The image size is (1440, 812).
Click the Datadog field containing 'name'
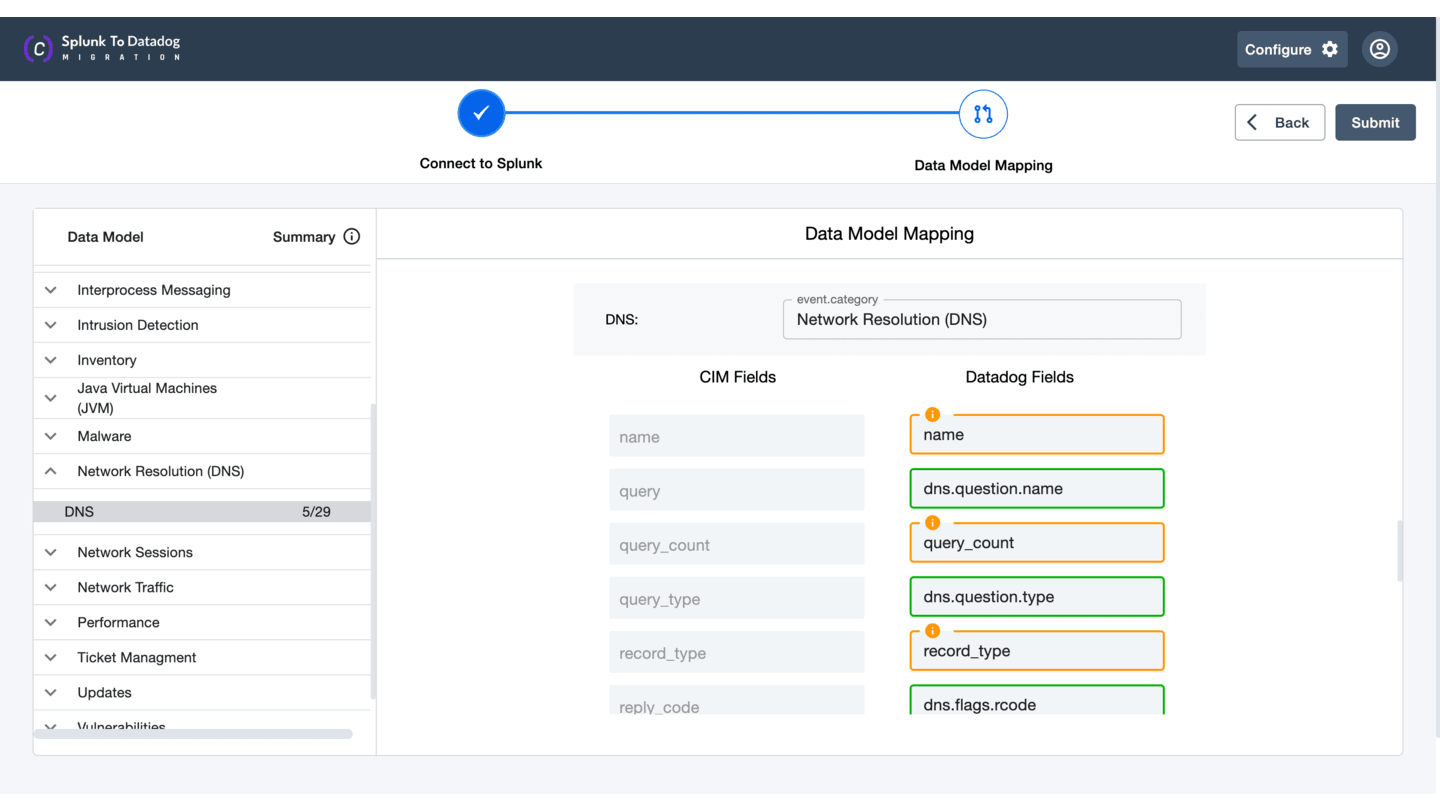point(1037,434)
